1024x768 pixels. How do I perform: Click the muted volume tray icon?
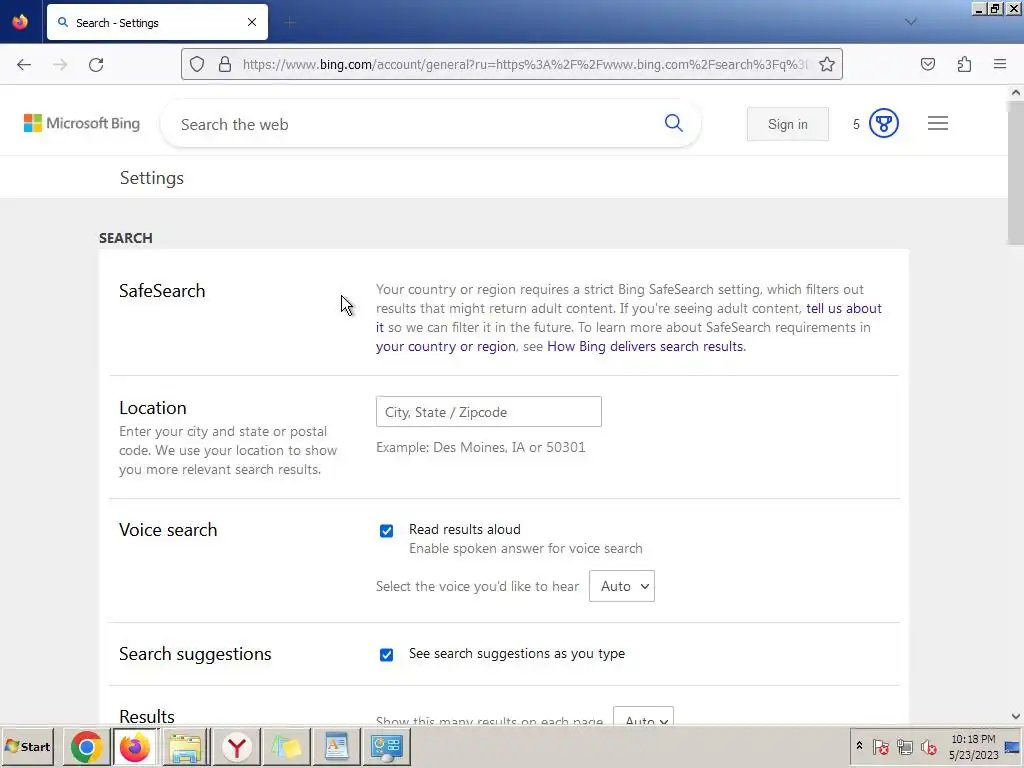pos(928,746)
